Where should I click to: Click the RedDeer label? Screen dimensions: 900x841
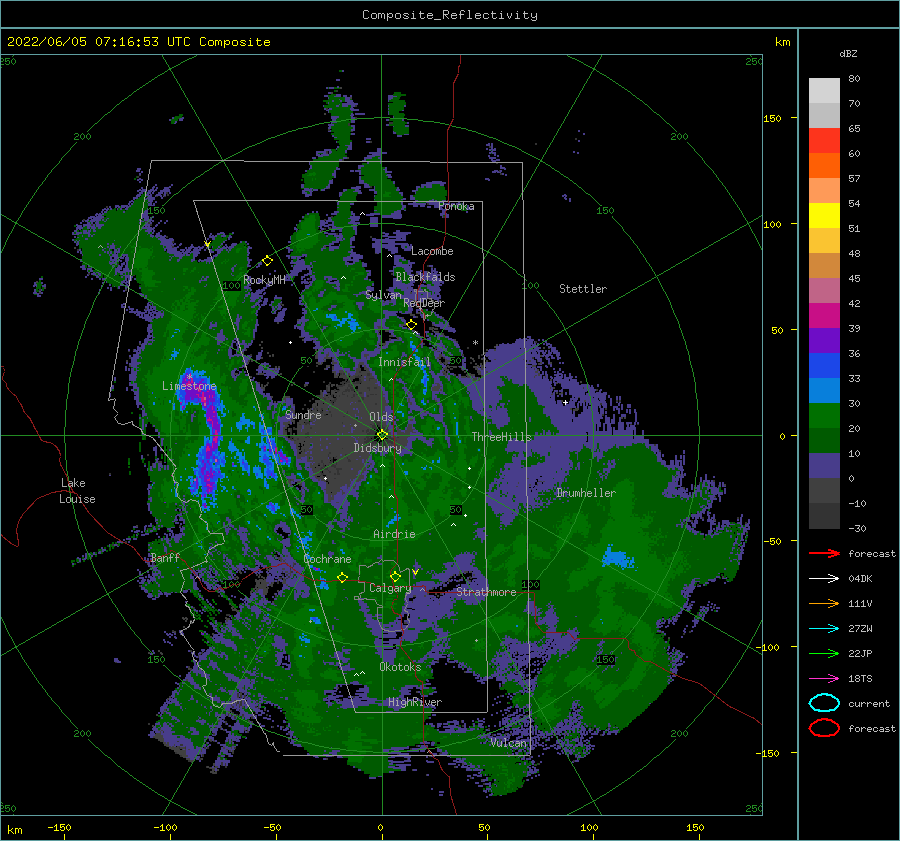424,303
